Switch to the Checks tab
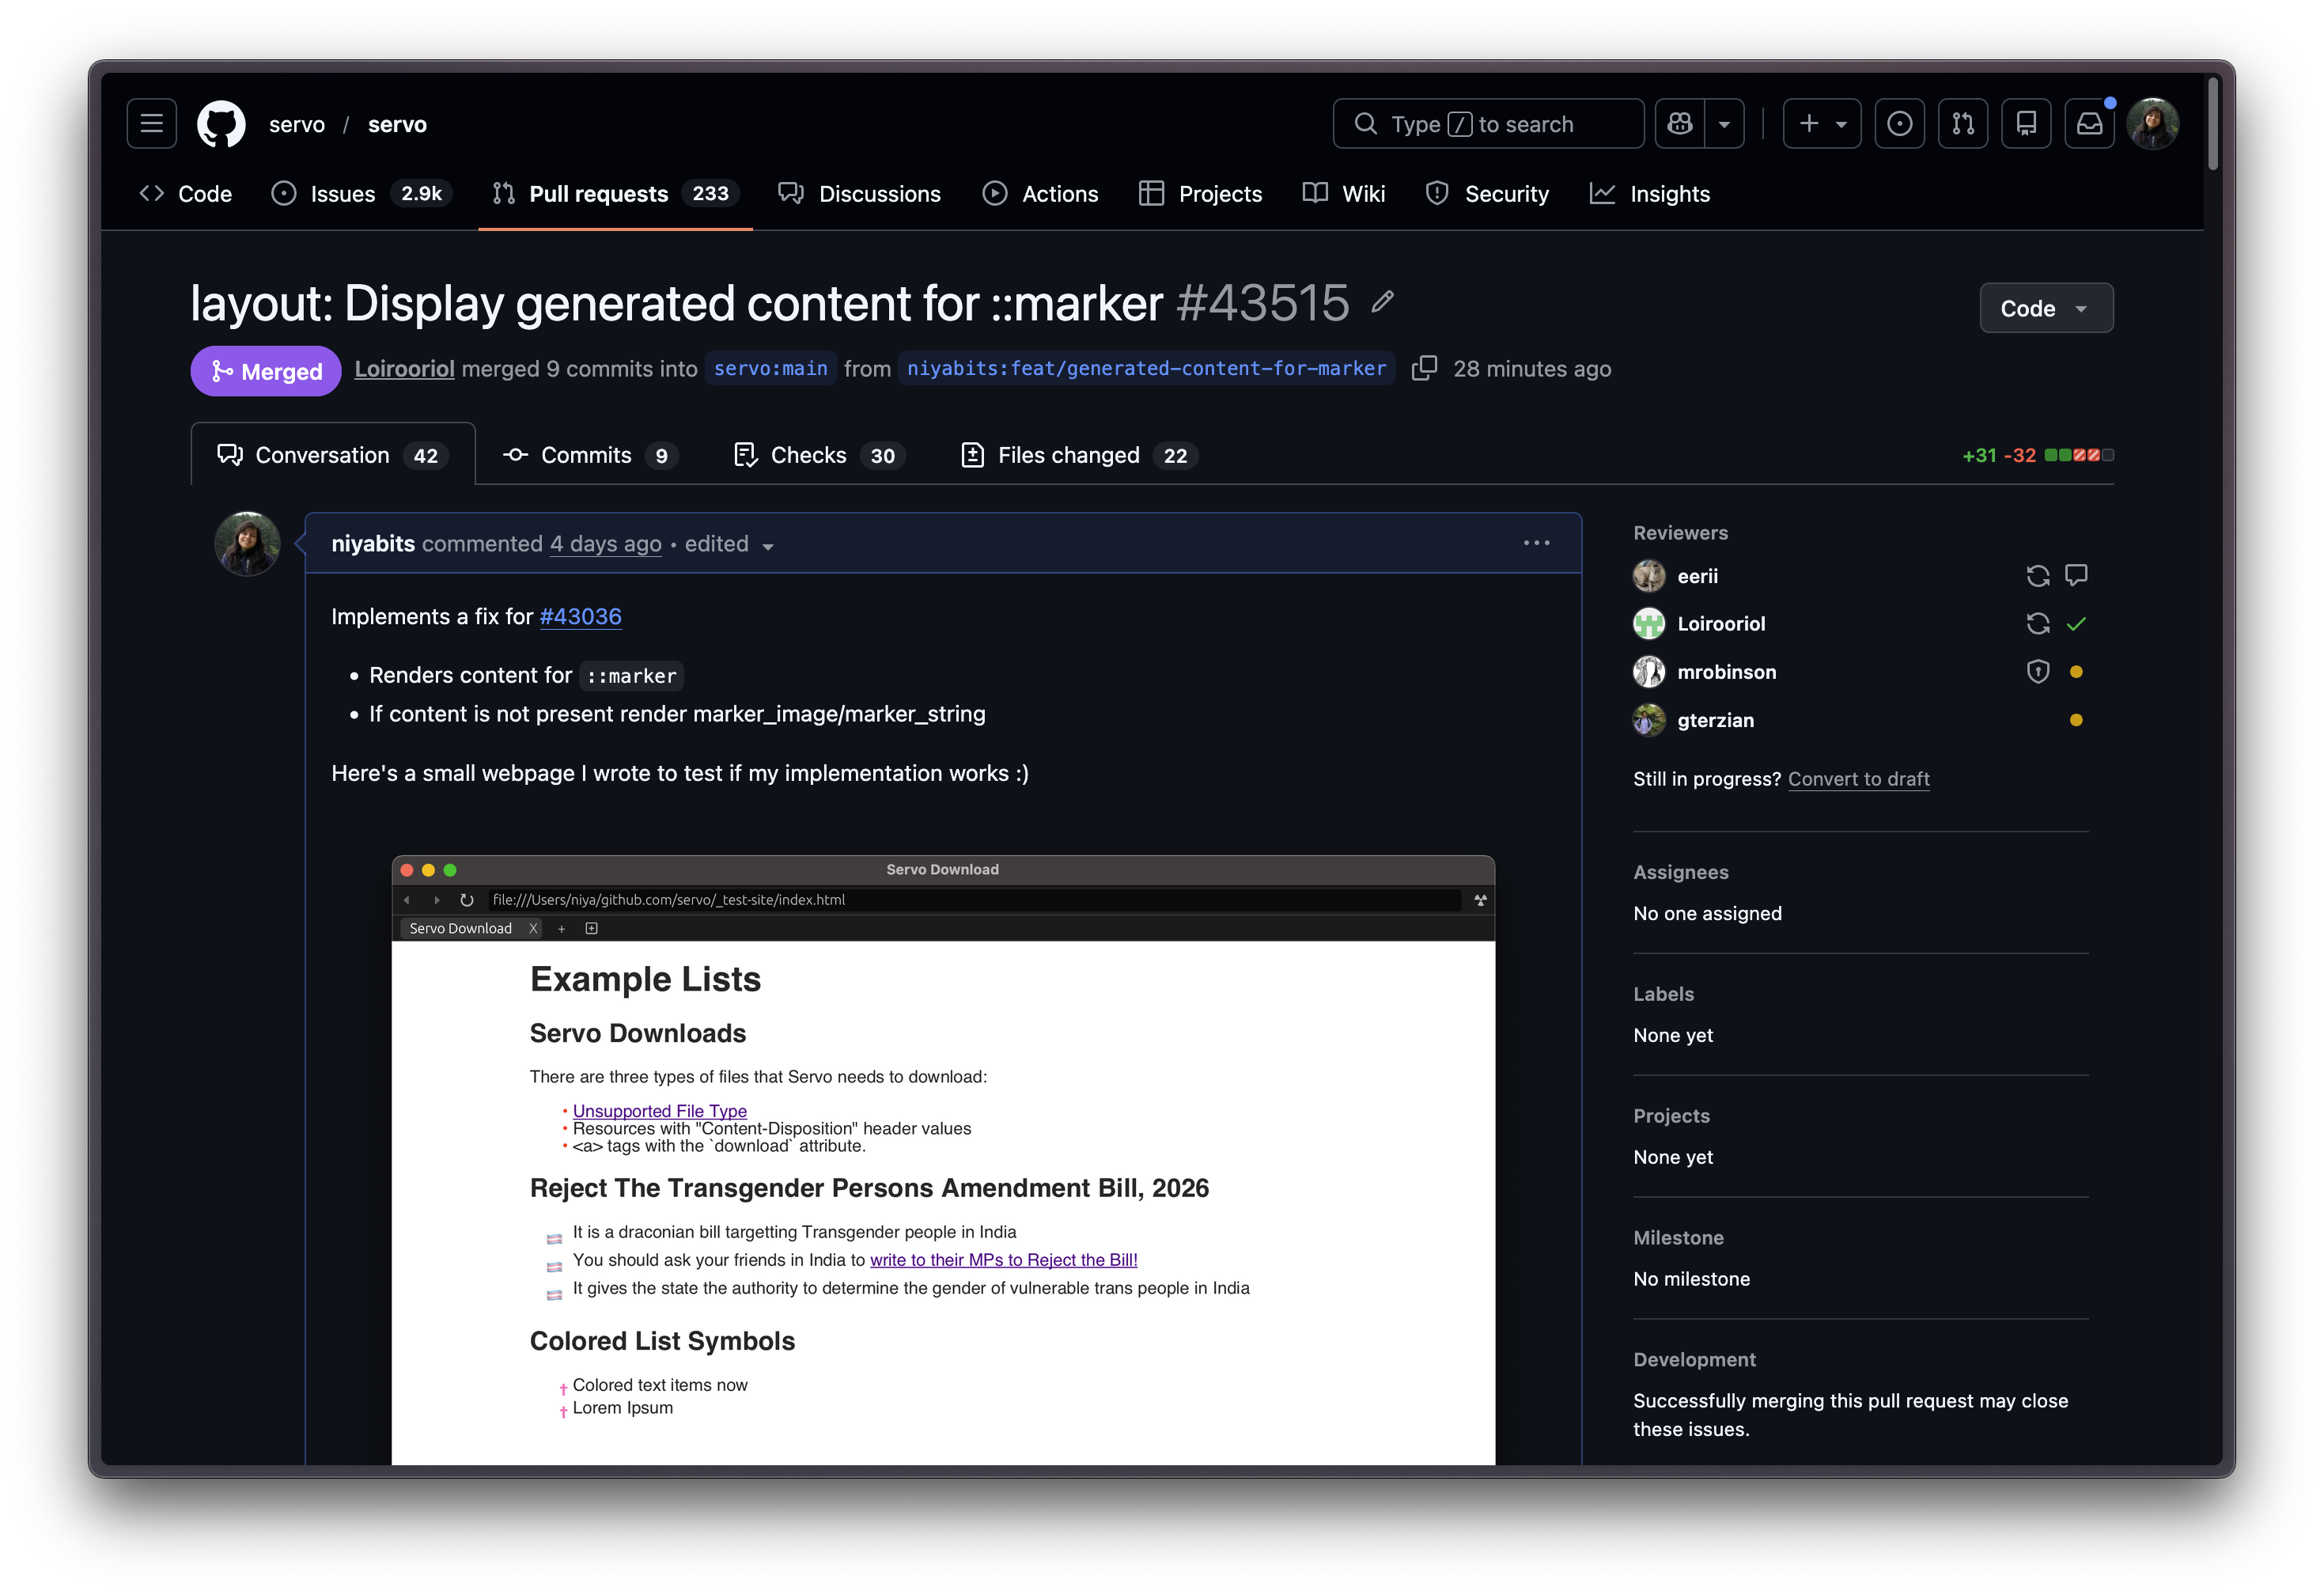Screen dimensions: 2324x1595 tap(819, 455)
